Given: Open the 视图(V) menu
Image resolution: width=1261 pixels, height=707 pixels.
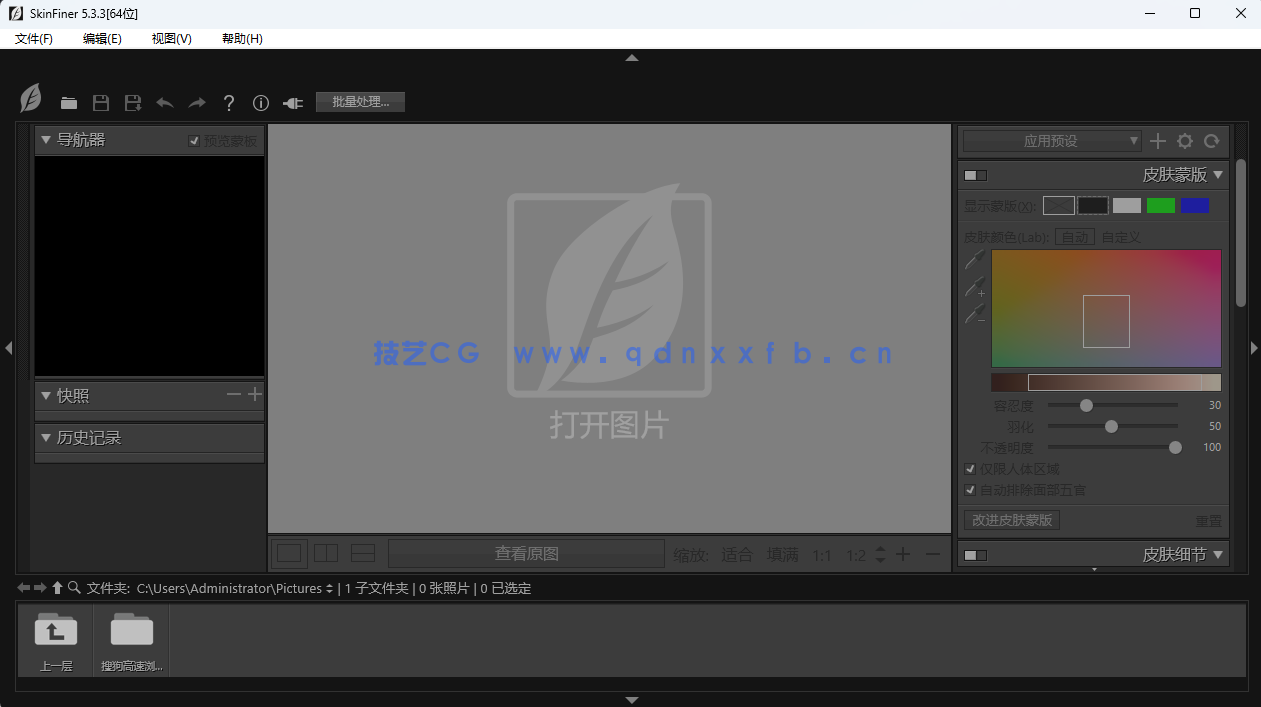Looking at the screenshot, I should tap(170, 38).
